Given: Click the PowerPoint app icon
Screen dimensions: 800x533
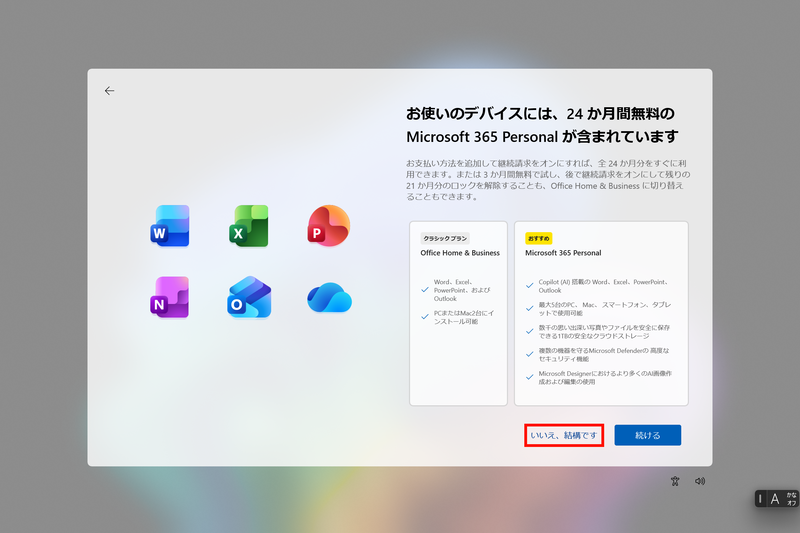Looking at the screenshot, I should coord(329,226).
